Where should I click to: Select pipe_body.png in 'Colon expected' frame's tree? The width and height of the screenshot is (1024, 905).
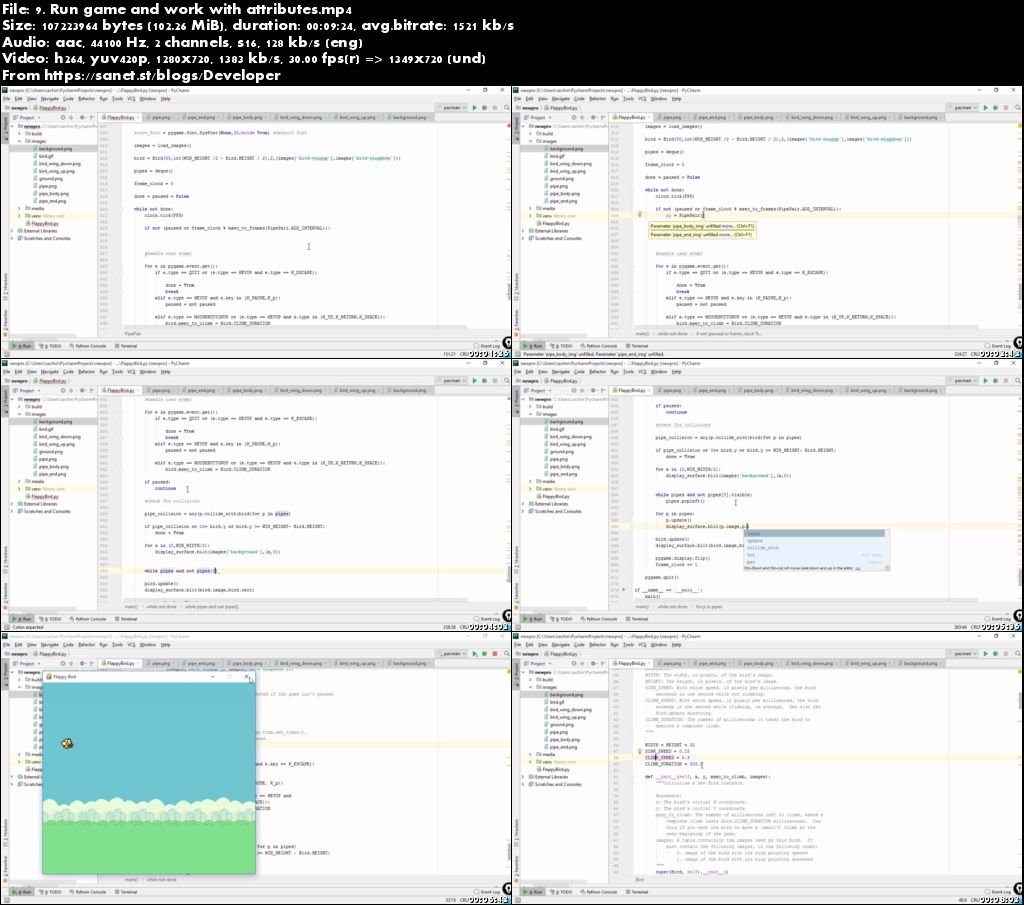pos(50,466)
